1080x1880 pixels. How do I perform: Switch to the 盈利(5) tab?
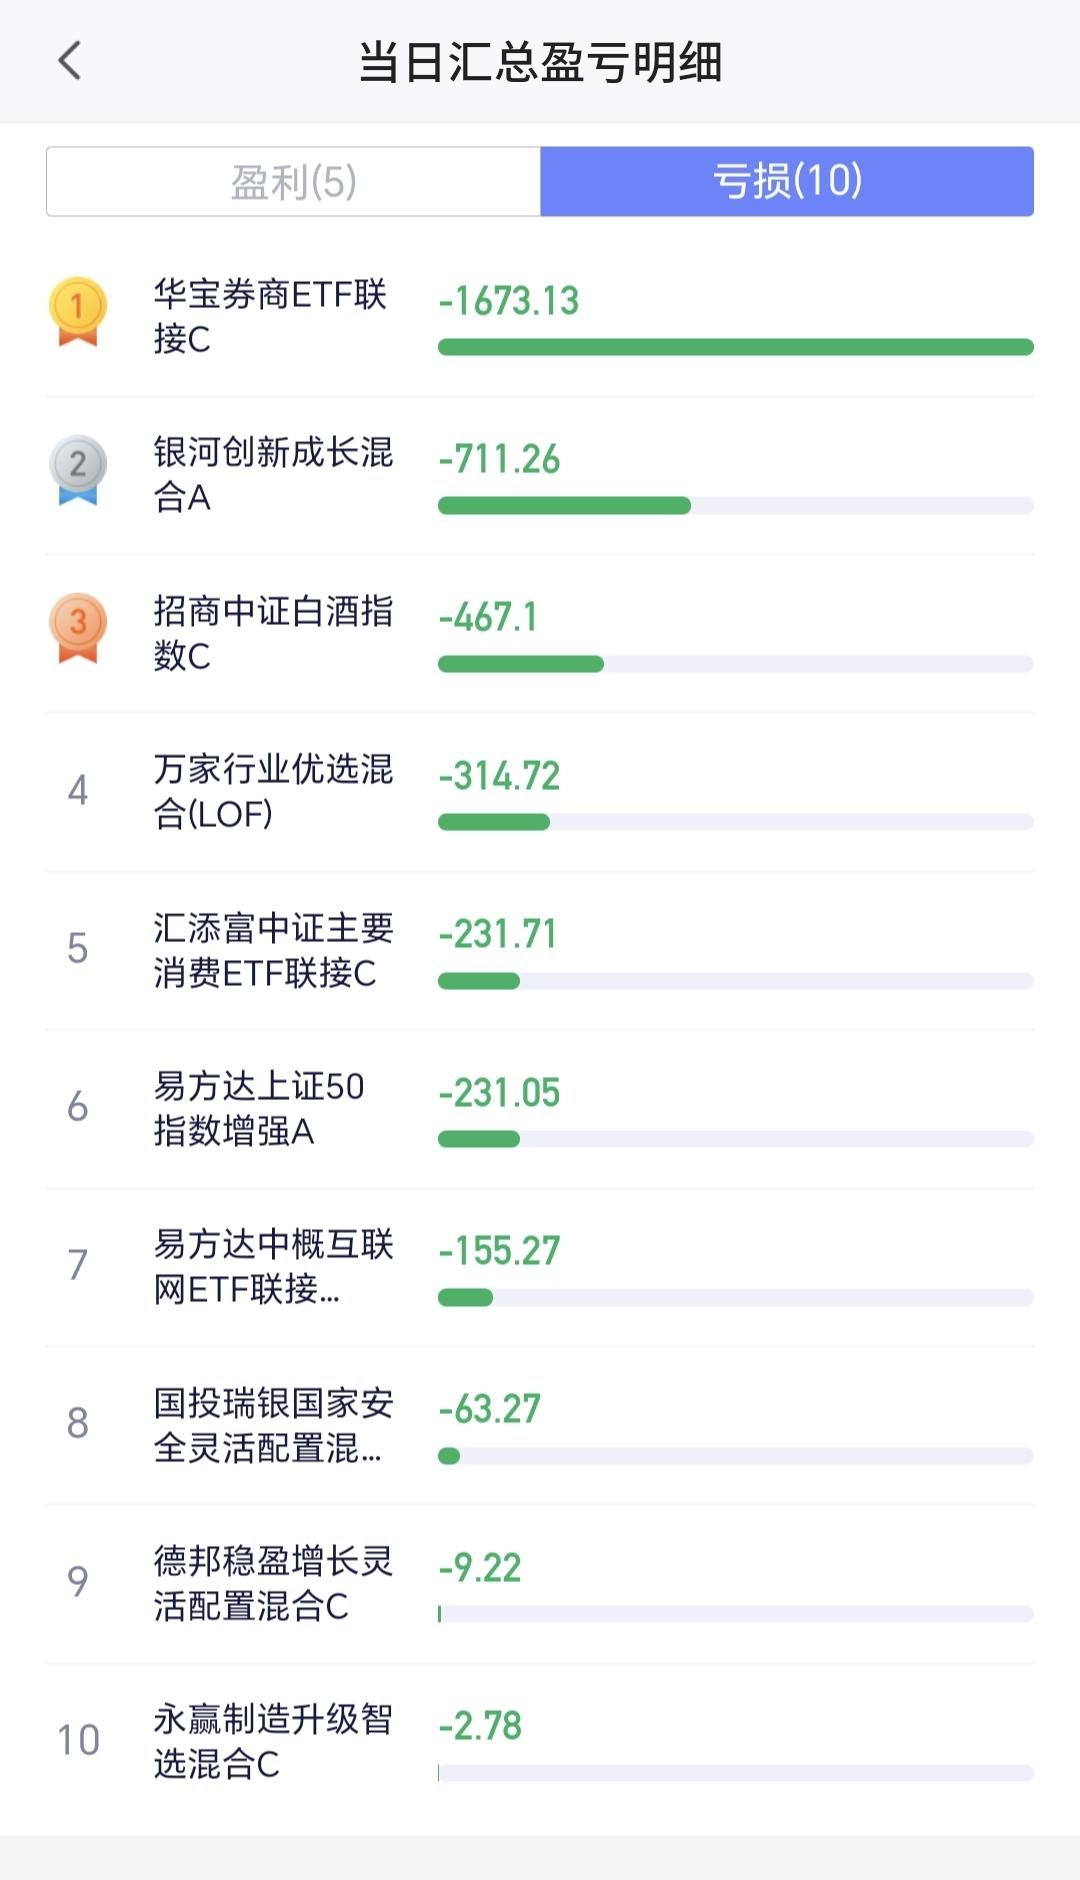pos(293,182)
